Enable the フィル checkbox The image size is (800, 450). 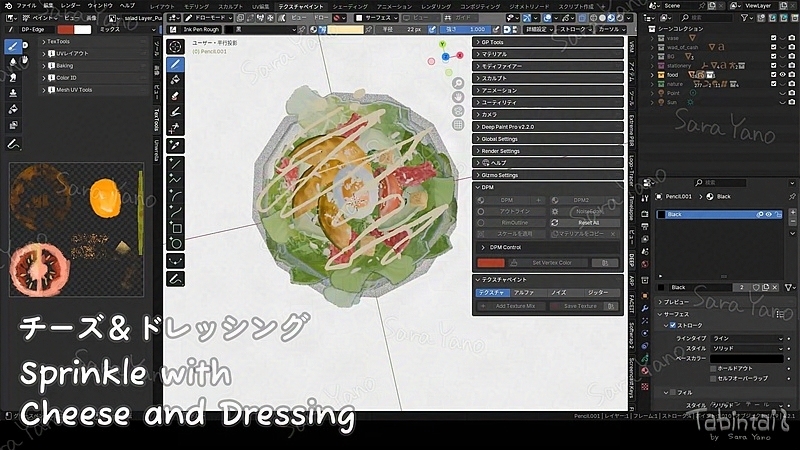672,392
